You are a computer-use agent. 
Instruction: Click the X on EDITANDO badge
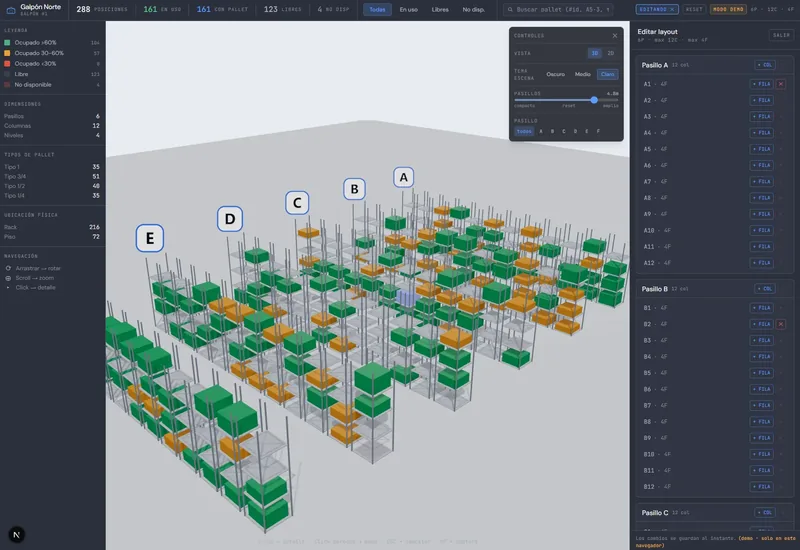pos(672,10)
